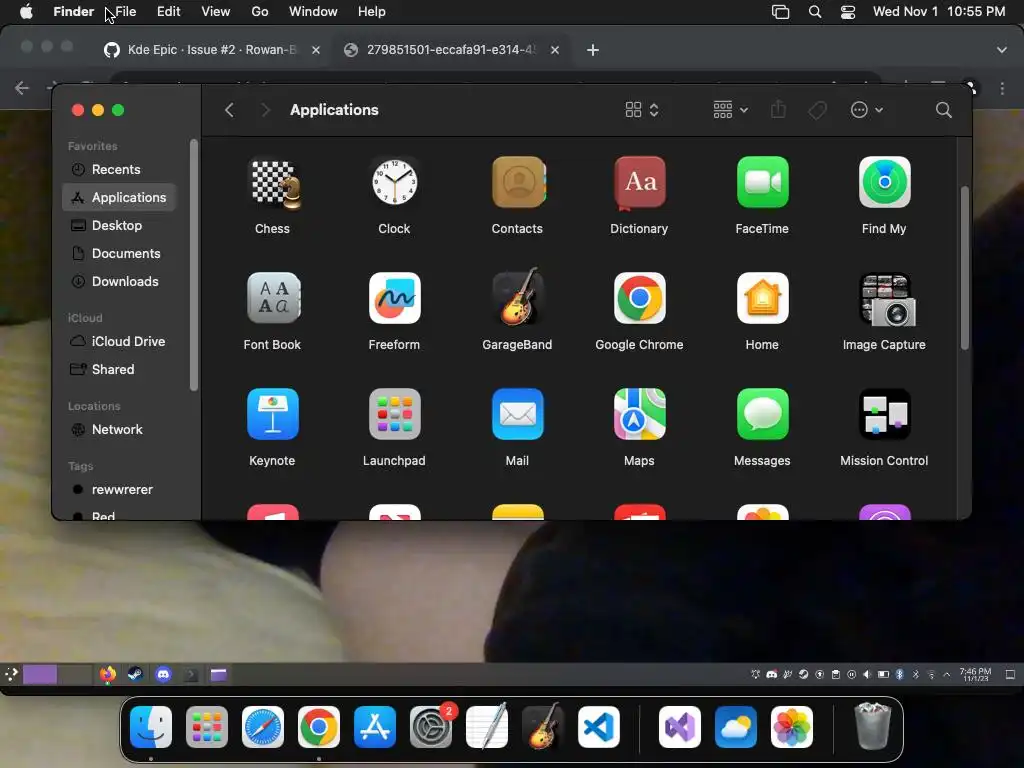The image size is (1024, 768).
Task: Expand Chrome tab search chevron
Action: [1002, 50]
